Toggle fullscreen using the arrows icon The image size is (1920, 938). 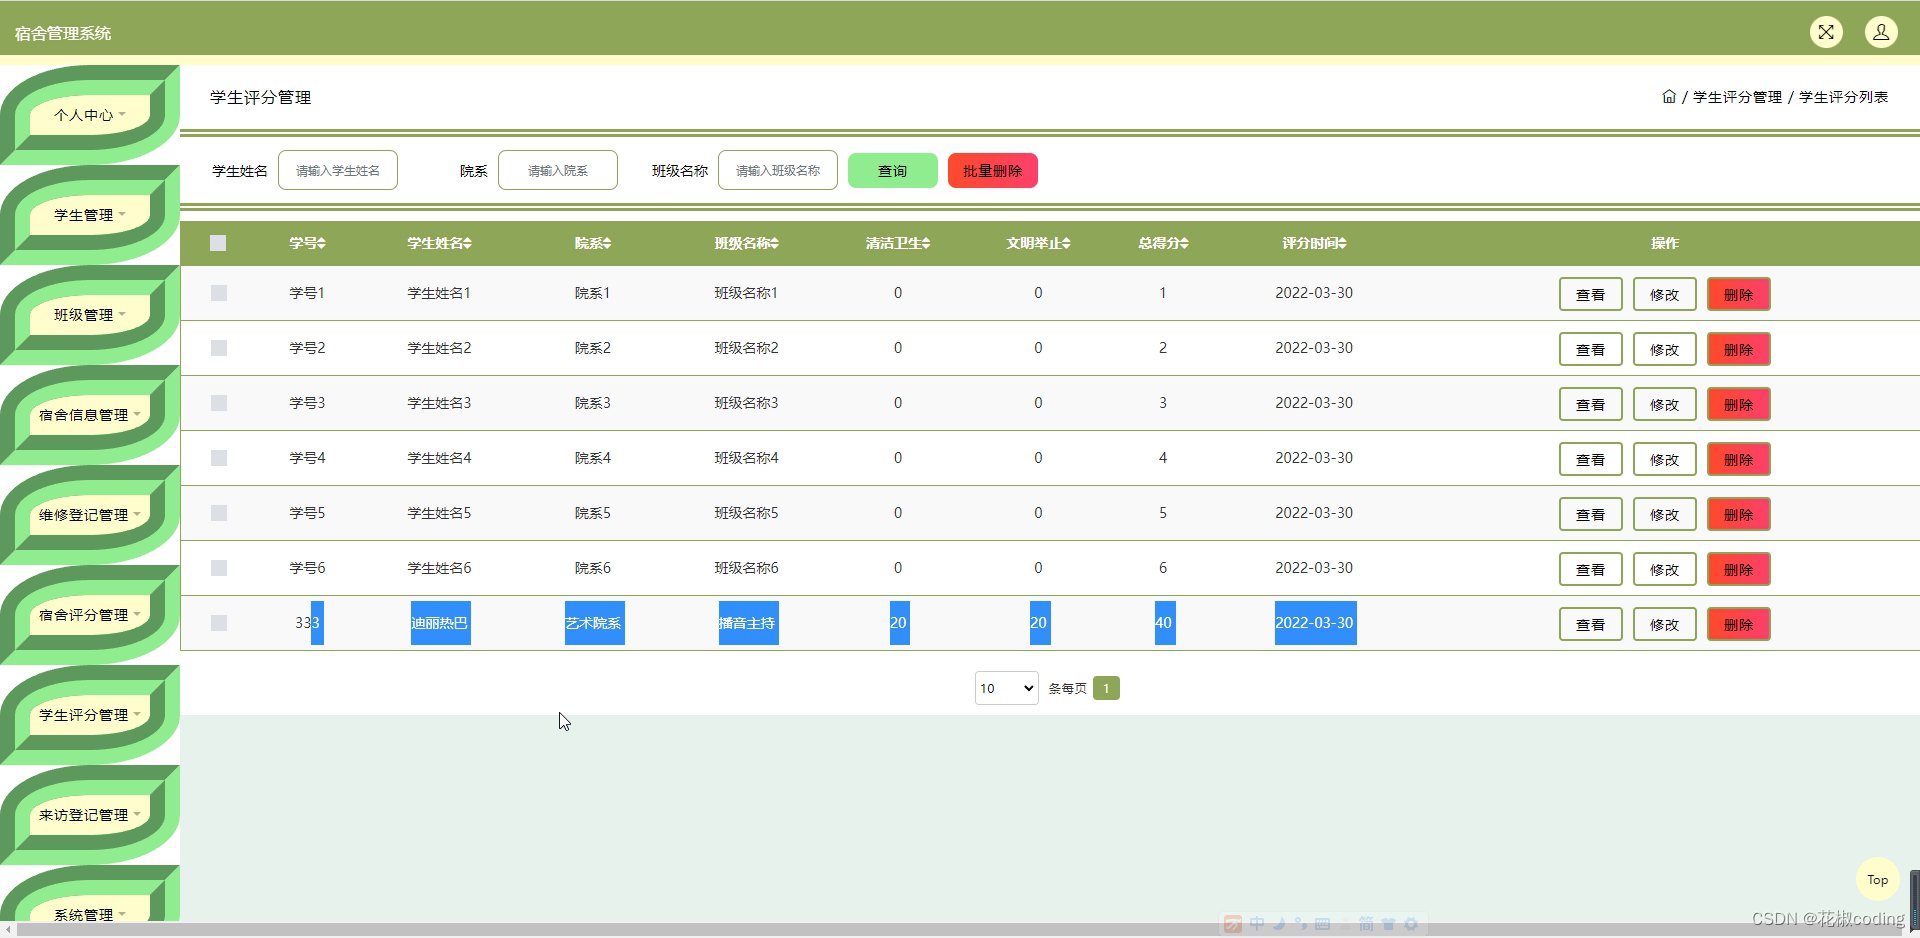1827,31
